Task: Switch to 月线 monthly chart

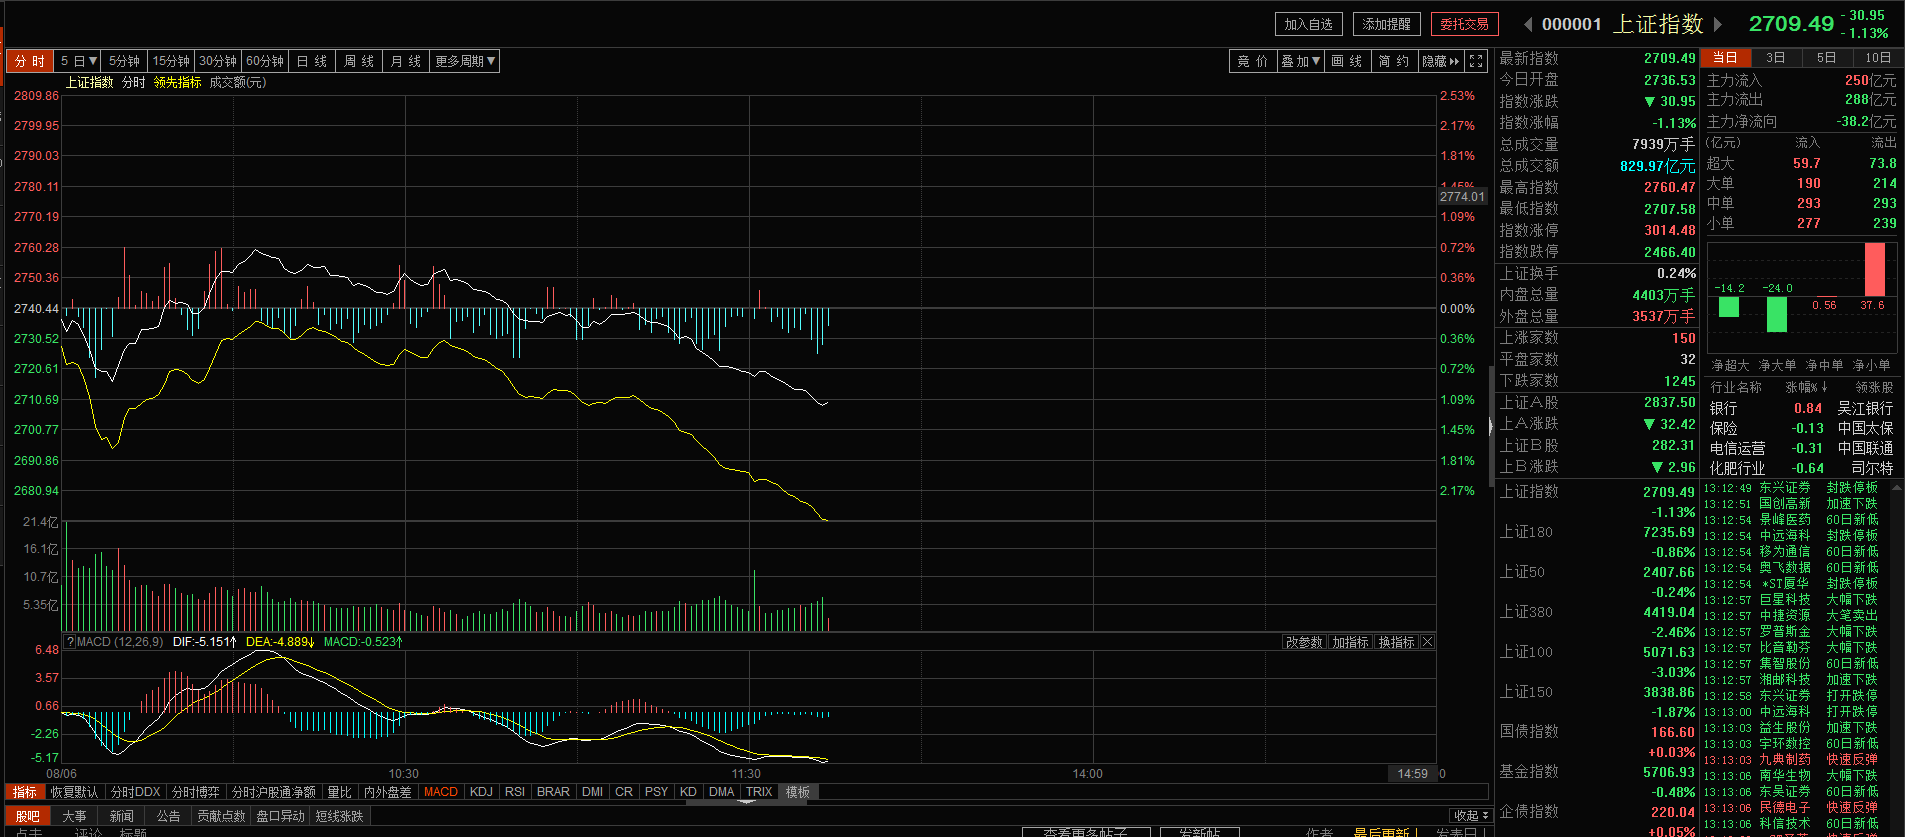Action: (405, 61)
